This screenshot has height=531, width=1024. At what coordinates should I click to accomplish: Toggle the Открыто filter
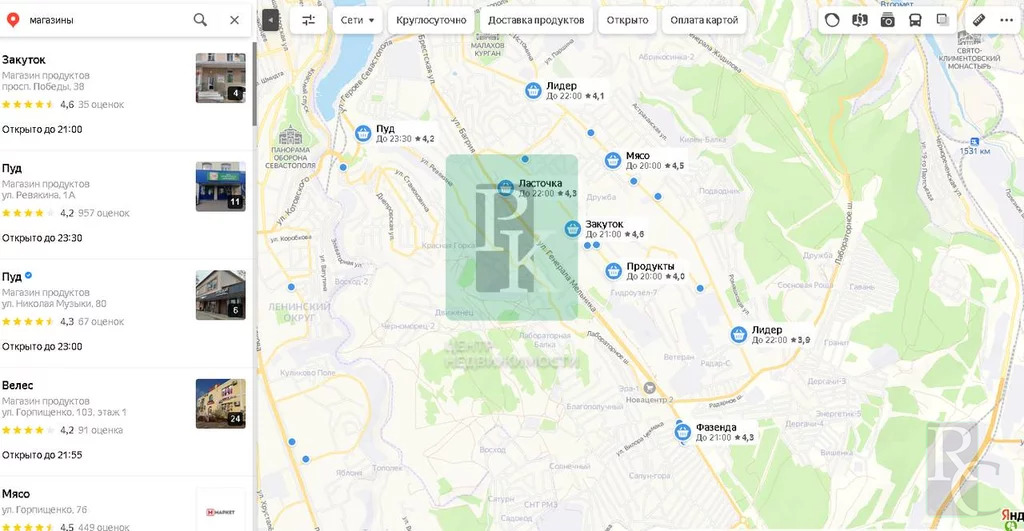click(x=627, y=20)
